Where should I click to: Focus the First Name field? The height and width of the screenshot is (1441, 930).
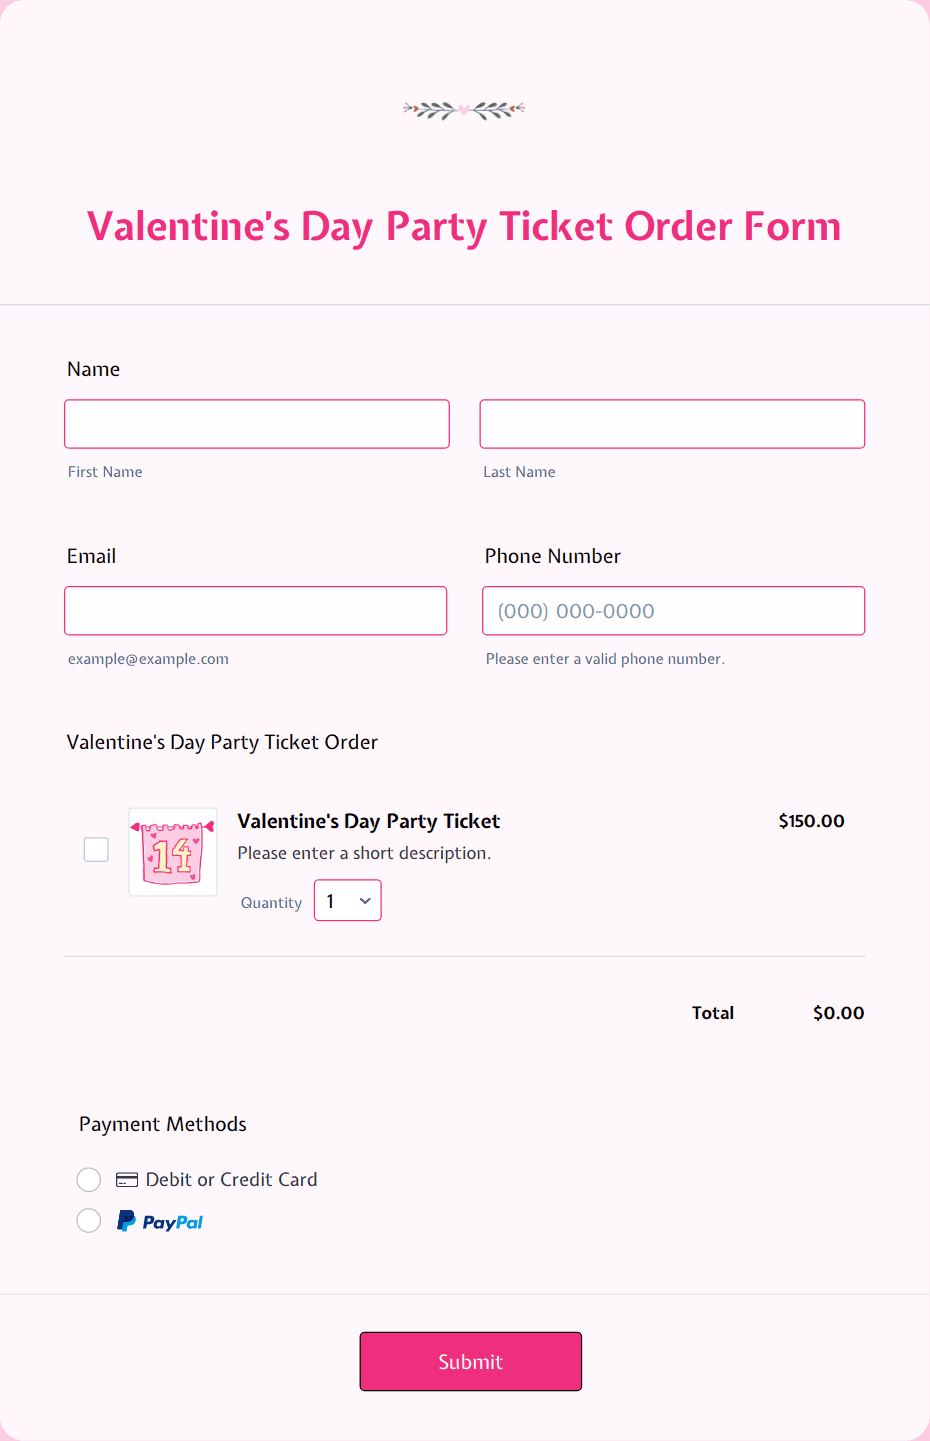coord(257,424)
